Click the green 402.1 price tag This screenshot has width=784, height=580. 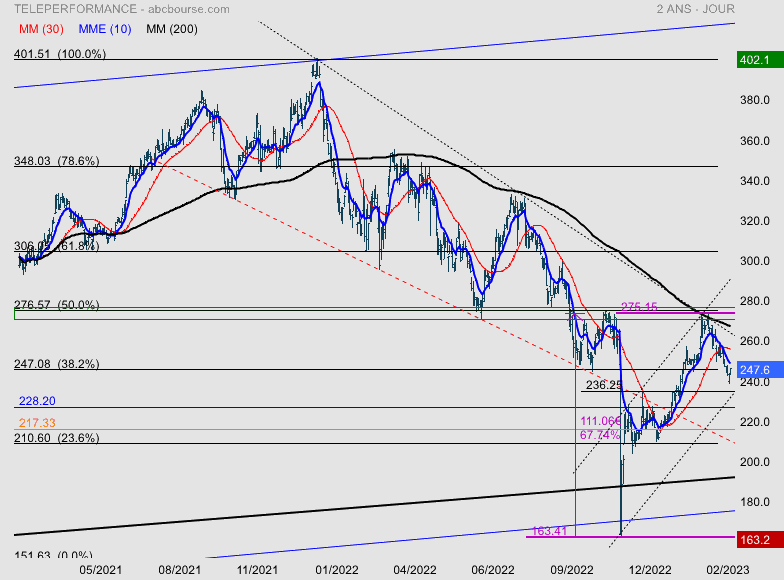click(x=760, y=60)
